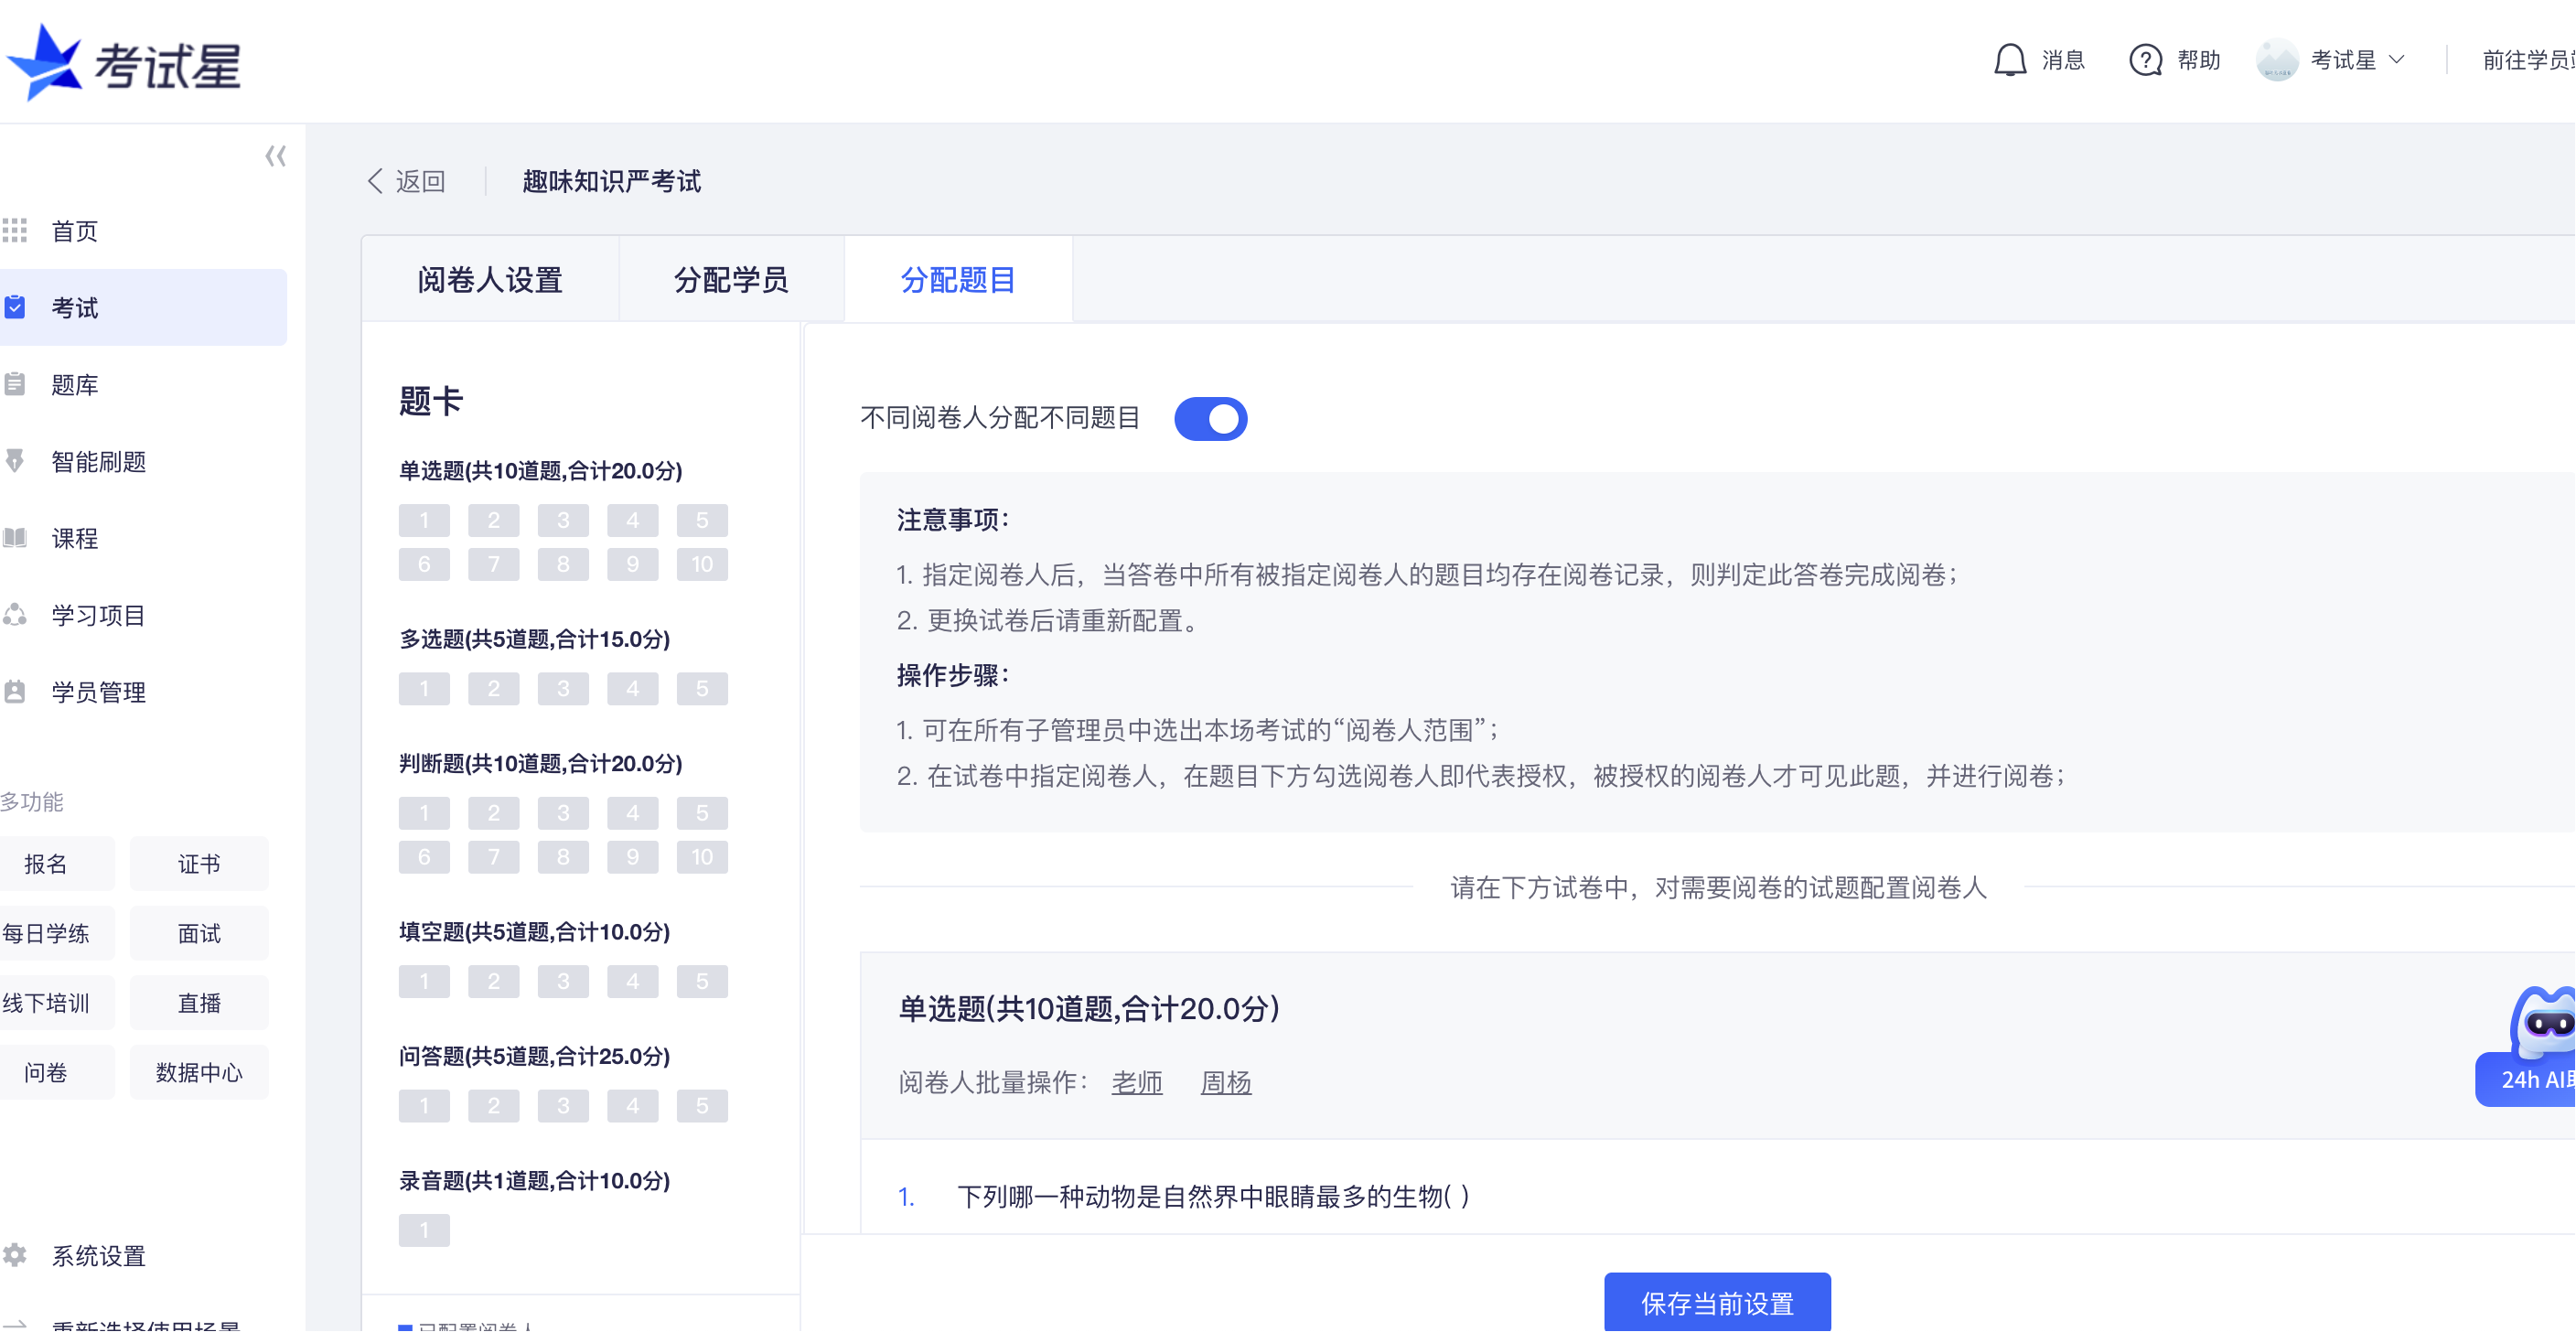Go back using the 返回 chevron

click(376, 181)
